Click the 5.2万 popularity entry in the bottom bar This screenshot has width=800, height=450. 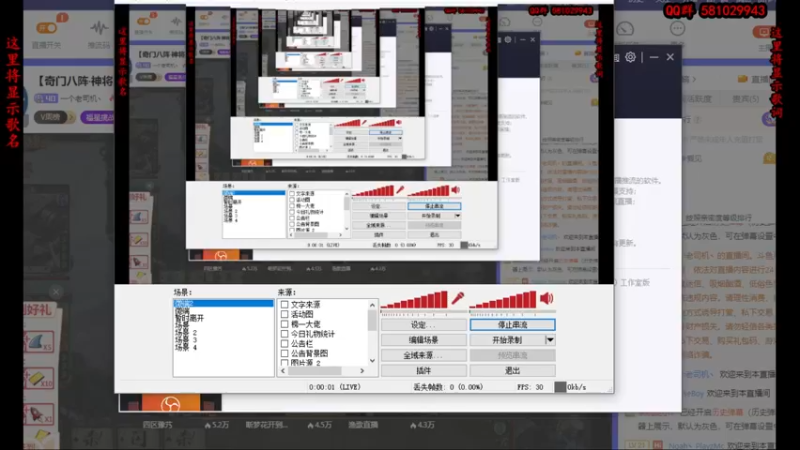[217, 425]
